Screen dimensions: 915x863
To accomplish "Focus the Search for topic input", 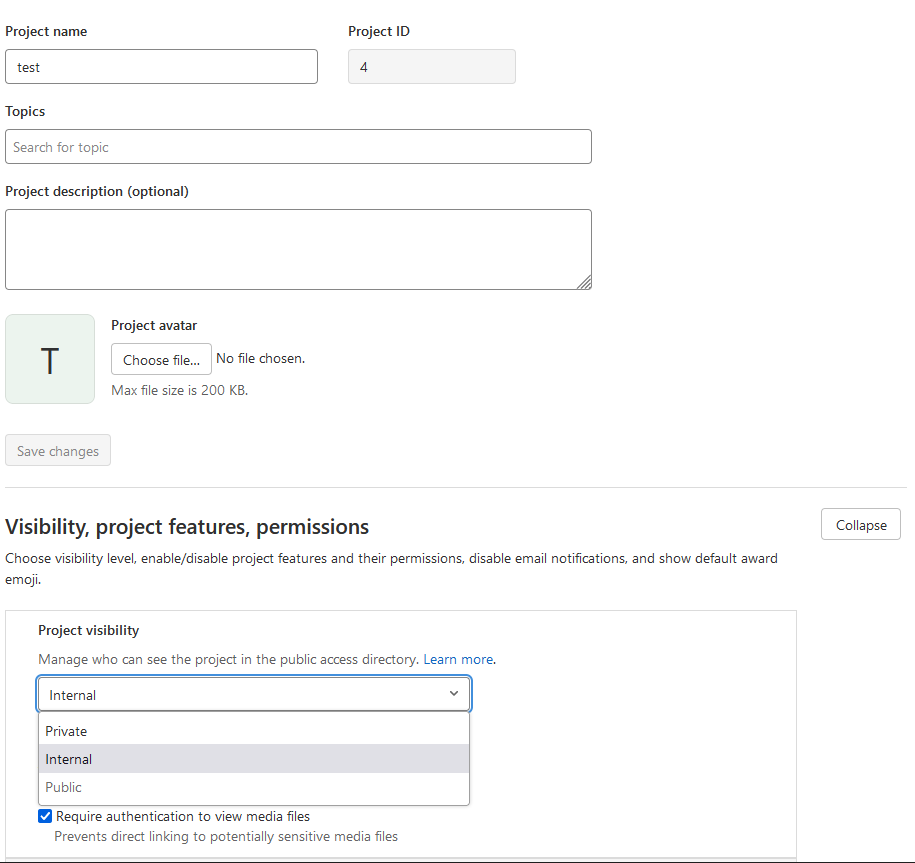I will point(298,146).
